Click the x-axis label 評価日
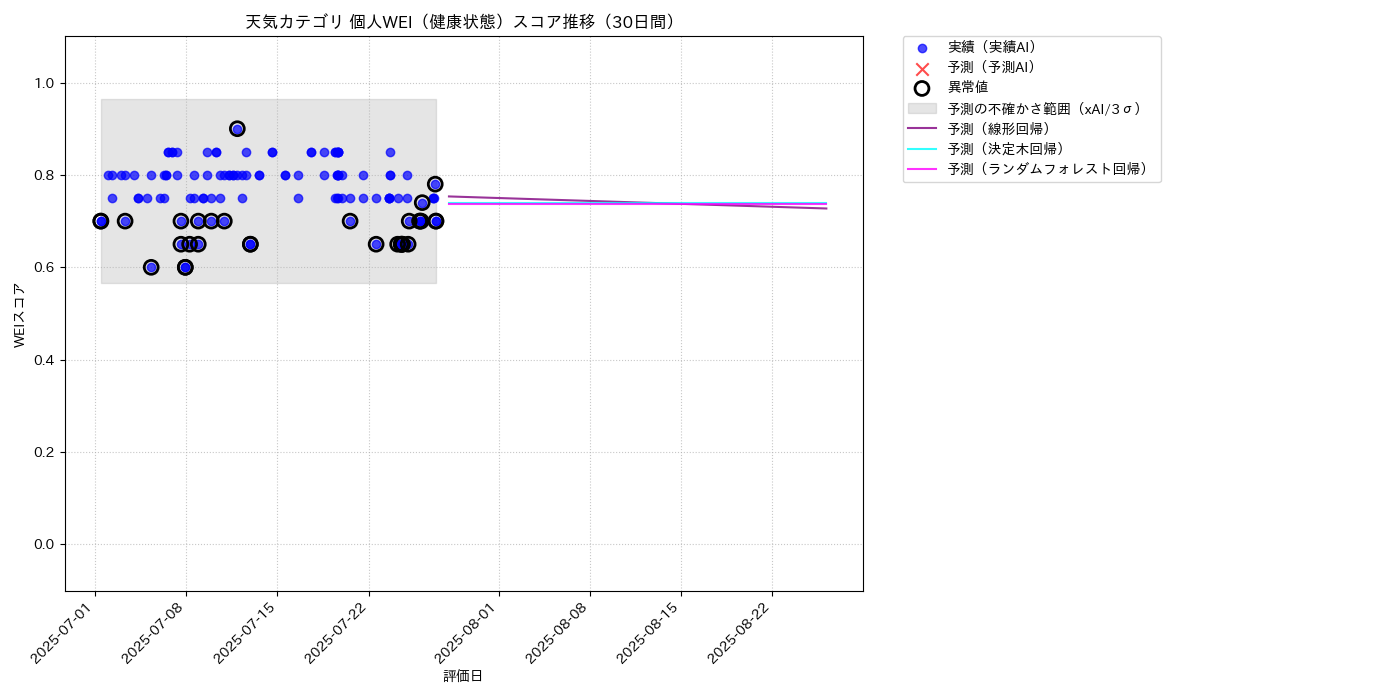Viewport: 1400px width, 700px height. click(463, 676)
